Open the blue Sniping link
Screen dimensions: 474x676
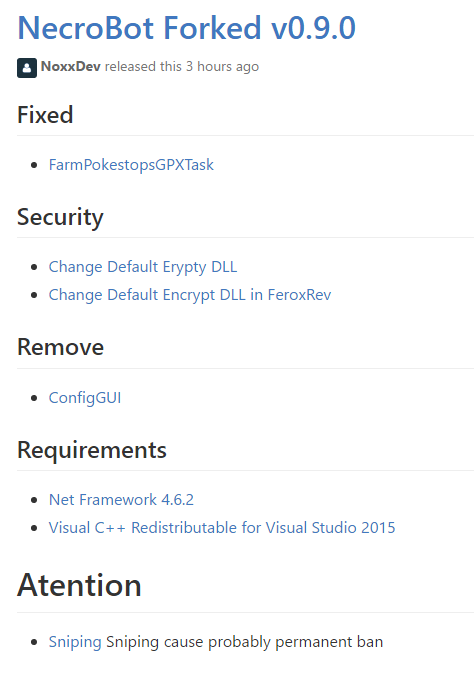click(x=75, y=642)
